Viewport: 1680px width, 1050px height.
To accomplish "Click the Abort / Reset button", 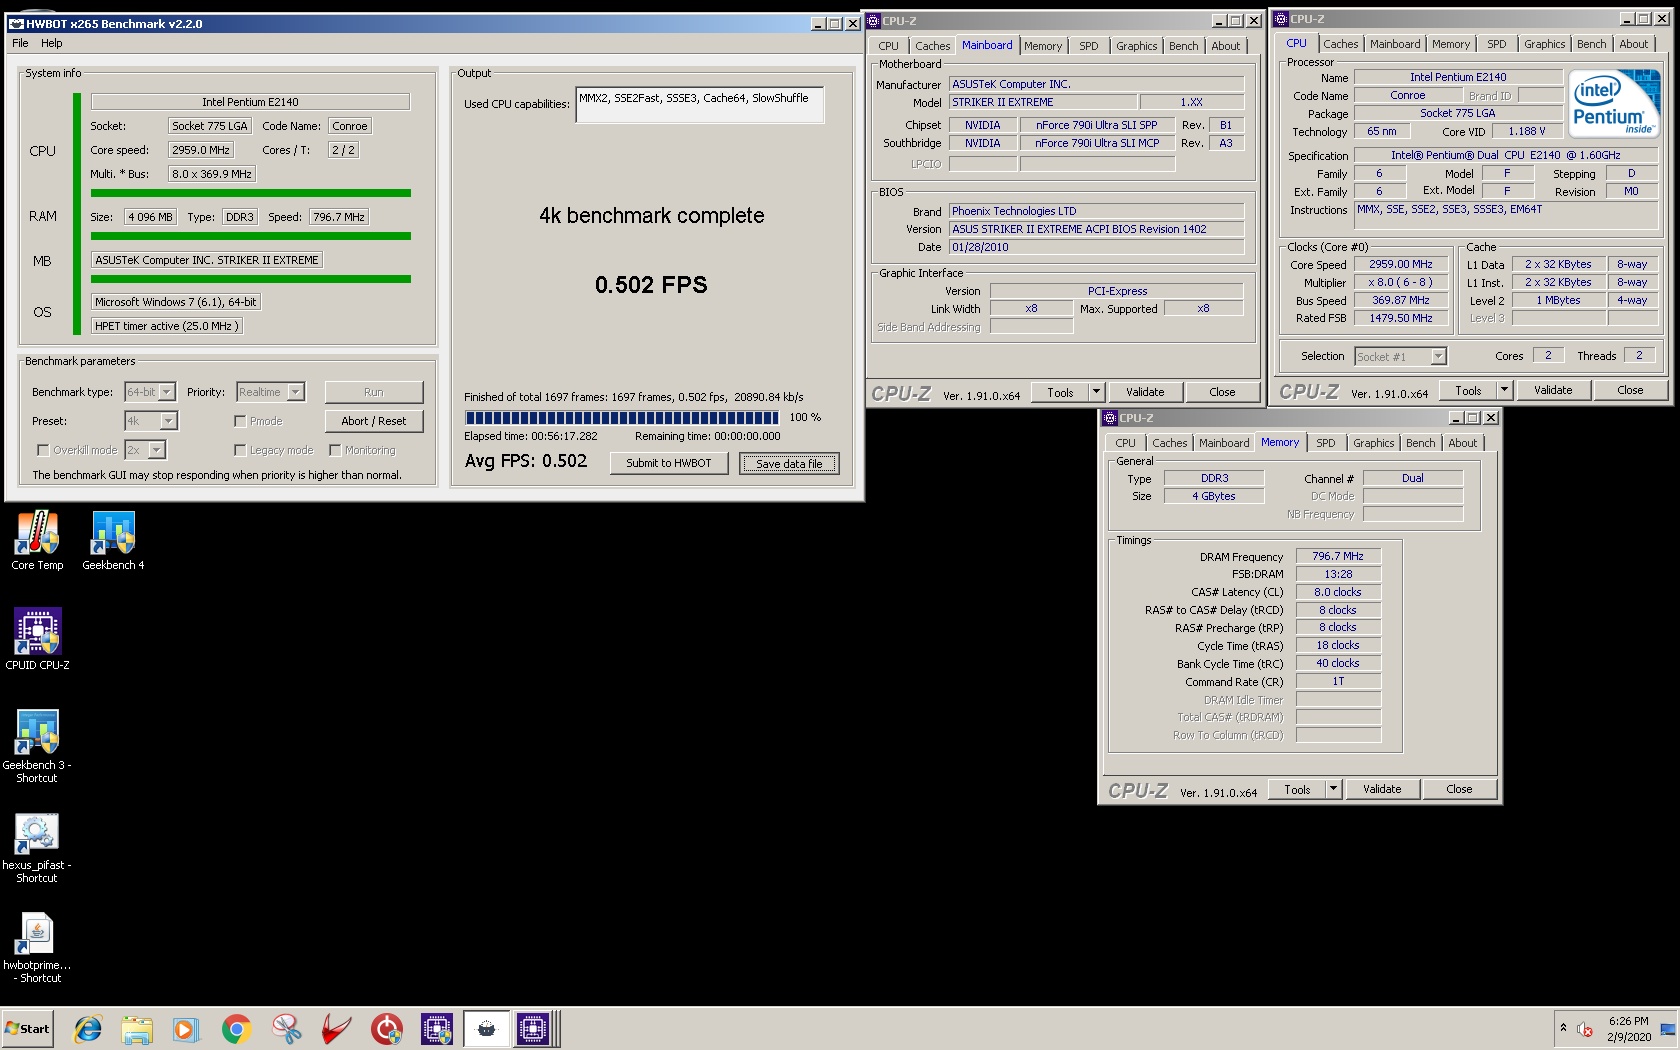I will tap(373, 421).
